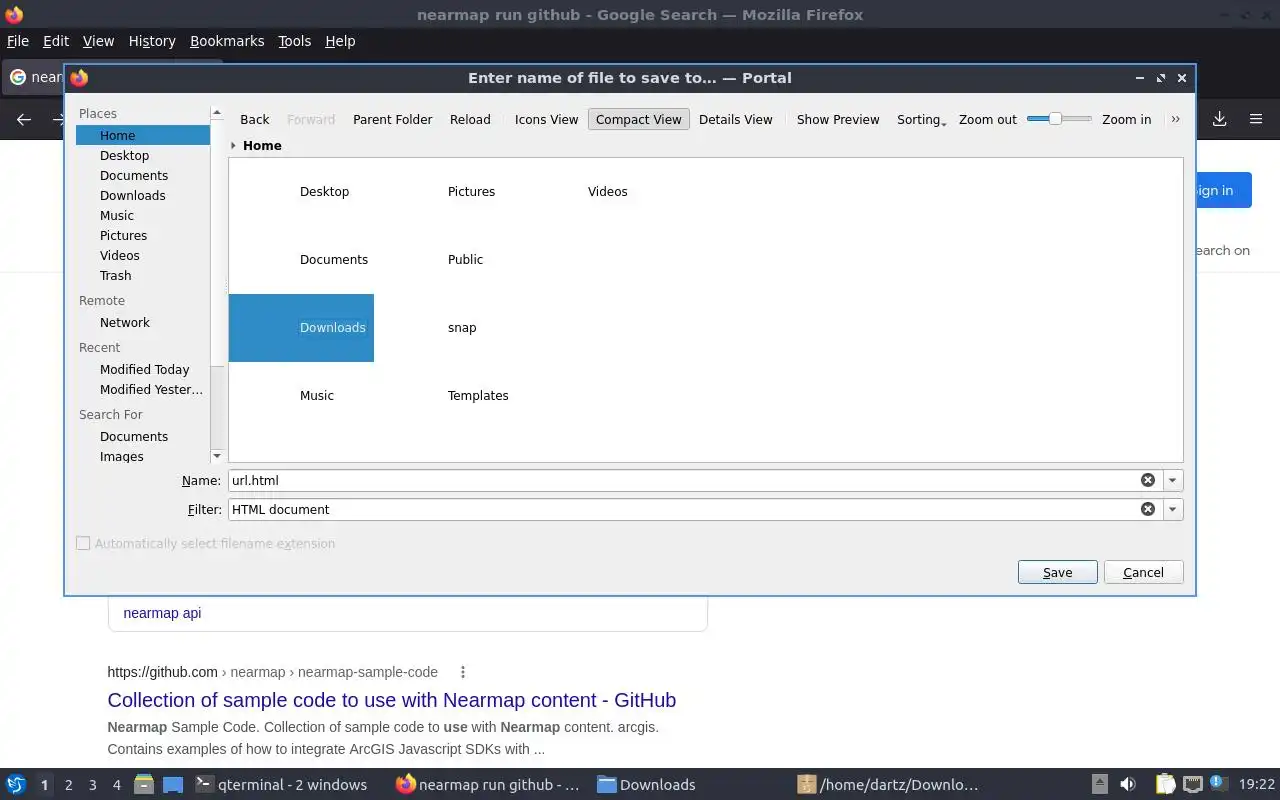Select the highlighted Downloads folder
Screen dimensions: 1280x800
[301, 328]
